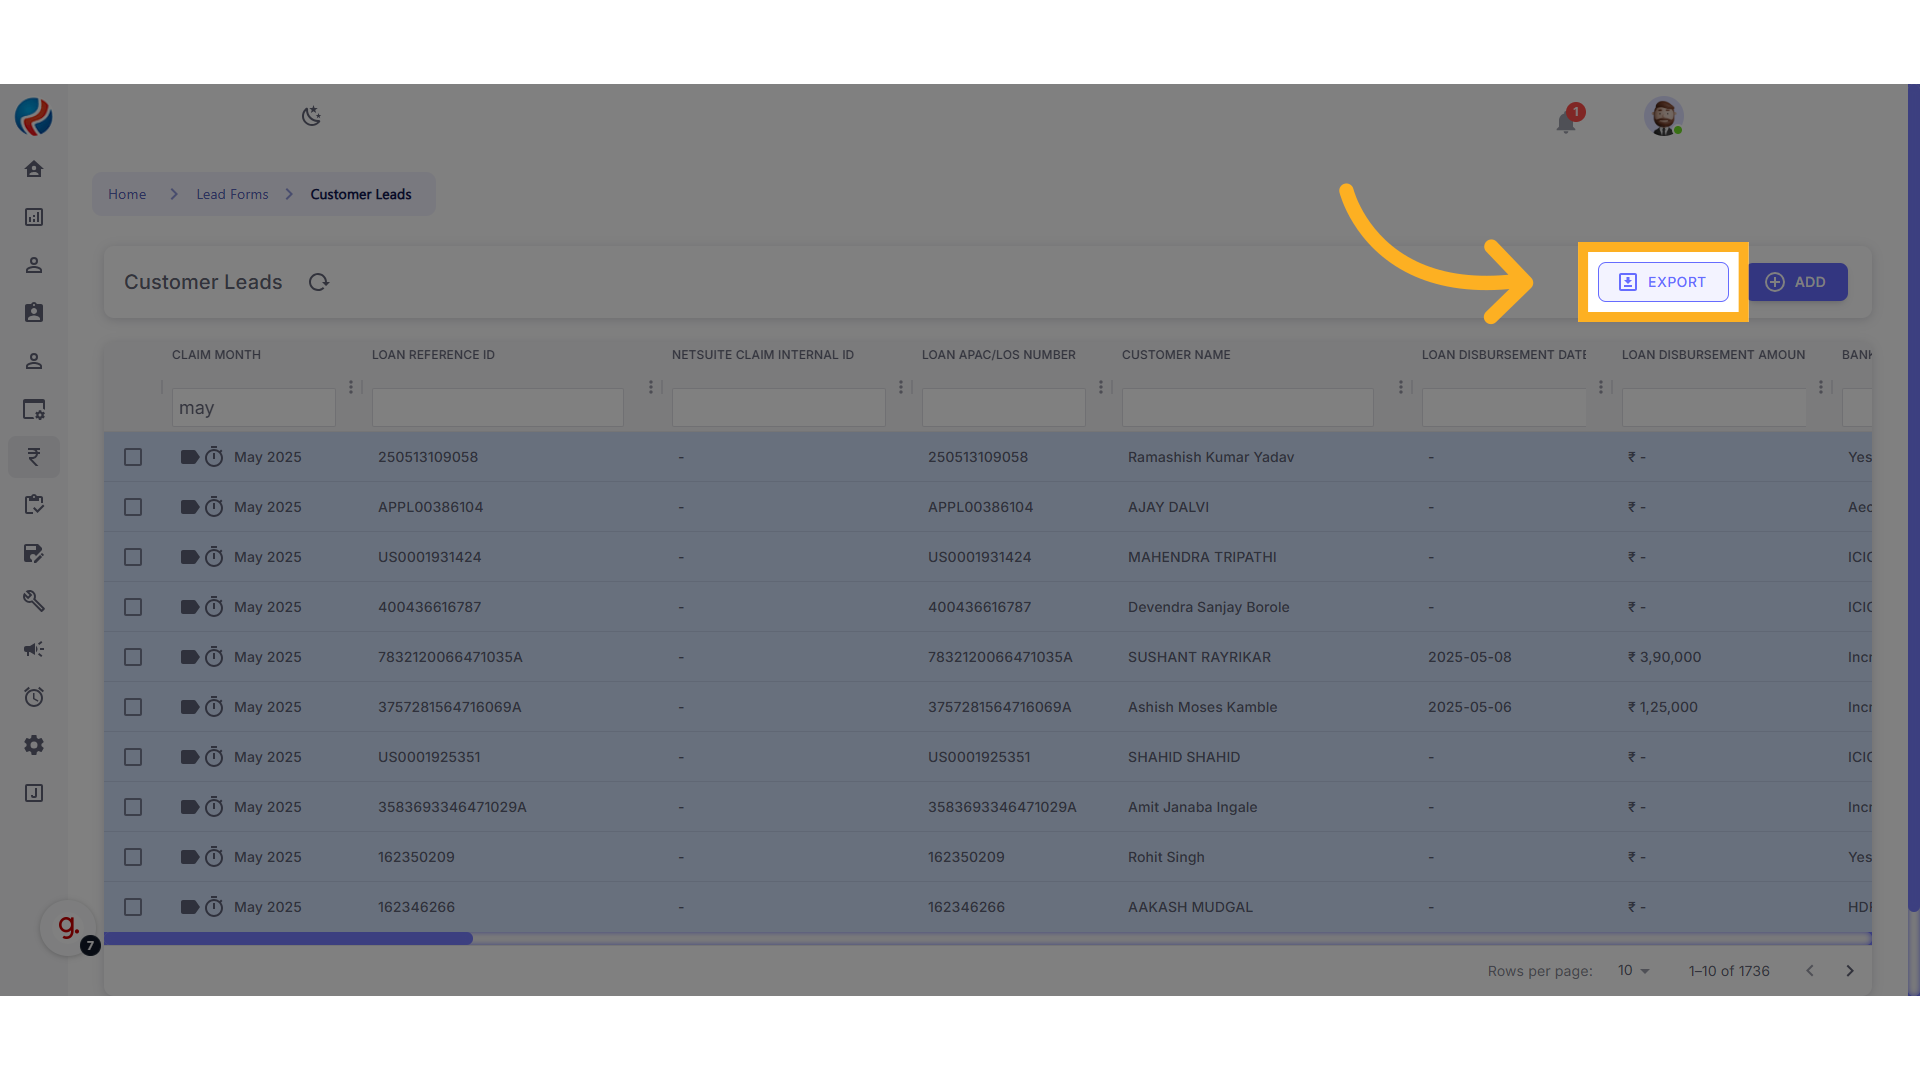Click the megaphone icon in sidebar
The height and width of the screenshot is (1080, 1920).
34,649
